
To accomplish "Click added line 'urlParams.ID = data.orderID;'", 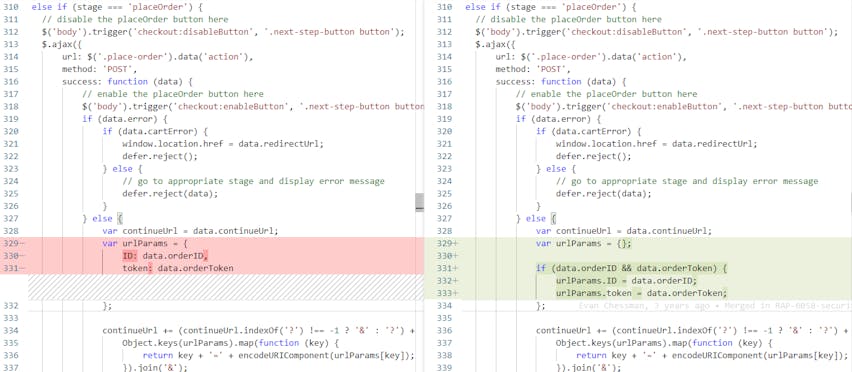I will coord(626,281).
